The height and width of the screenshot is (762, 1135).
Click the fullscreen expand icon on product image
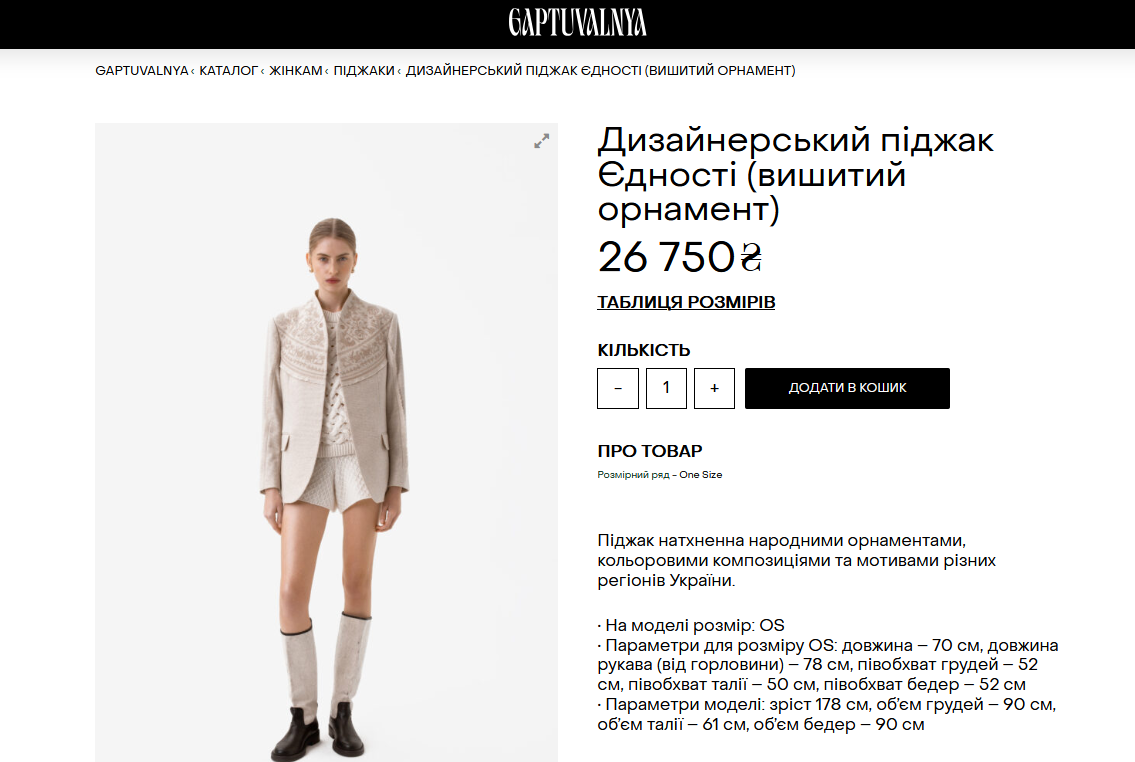pos(541,141)
